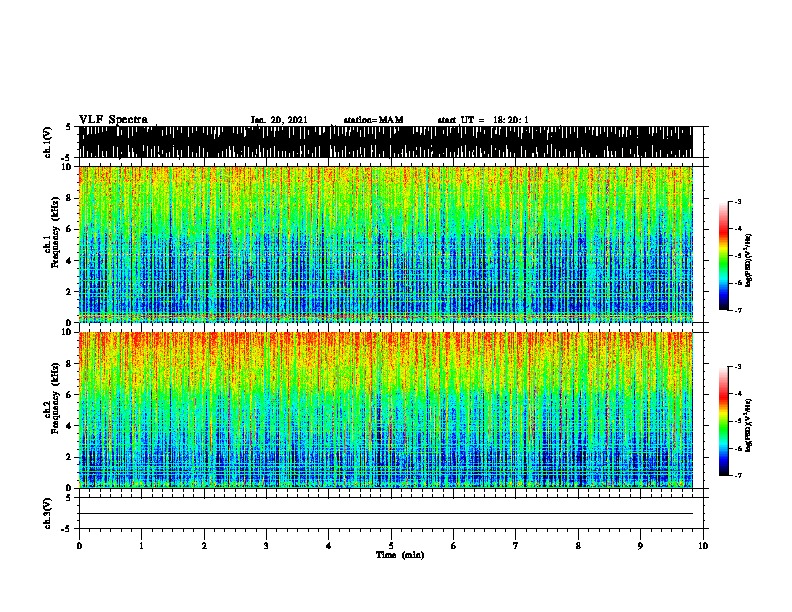
Task: Click the ch.2 frequency tick label "4"
Action: click(70, 426)
